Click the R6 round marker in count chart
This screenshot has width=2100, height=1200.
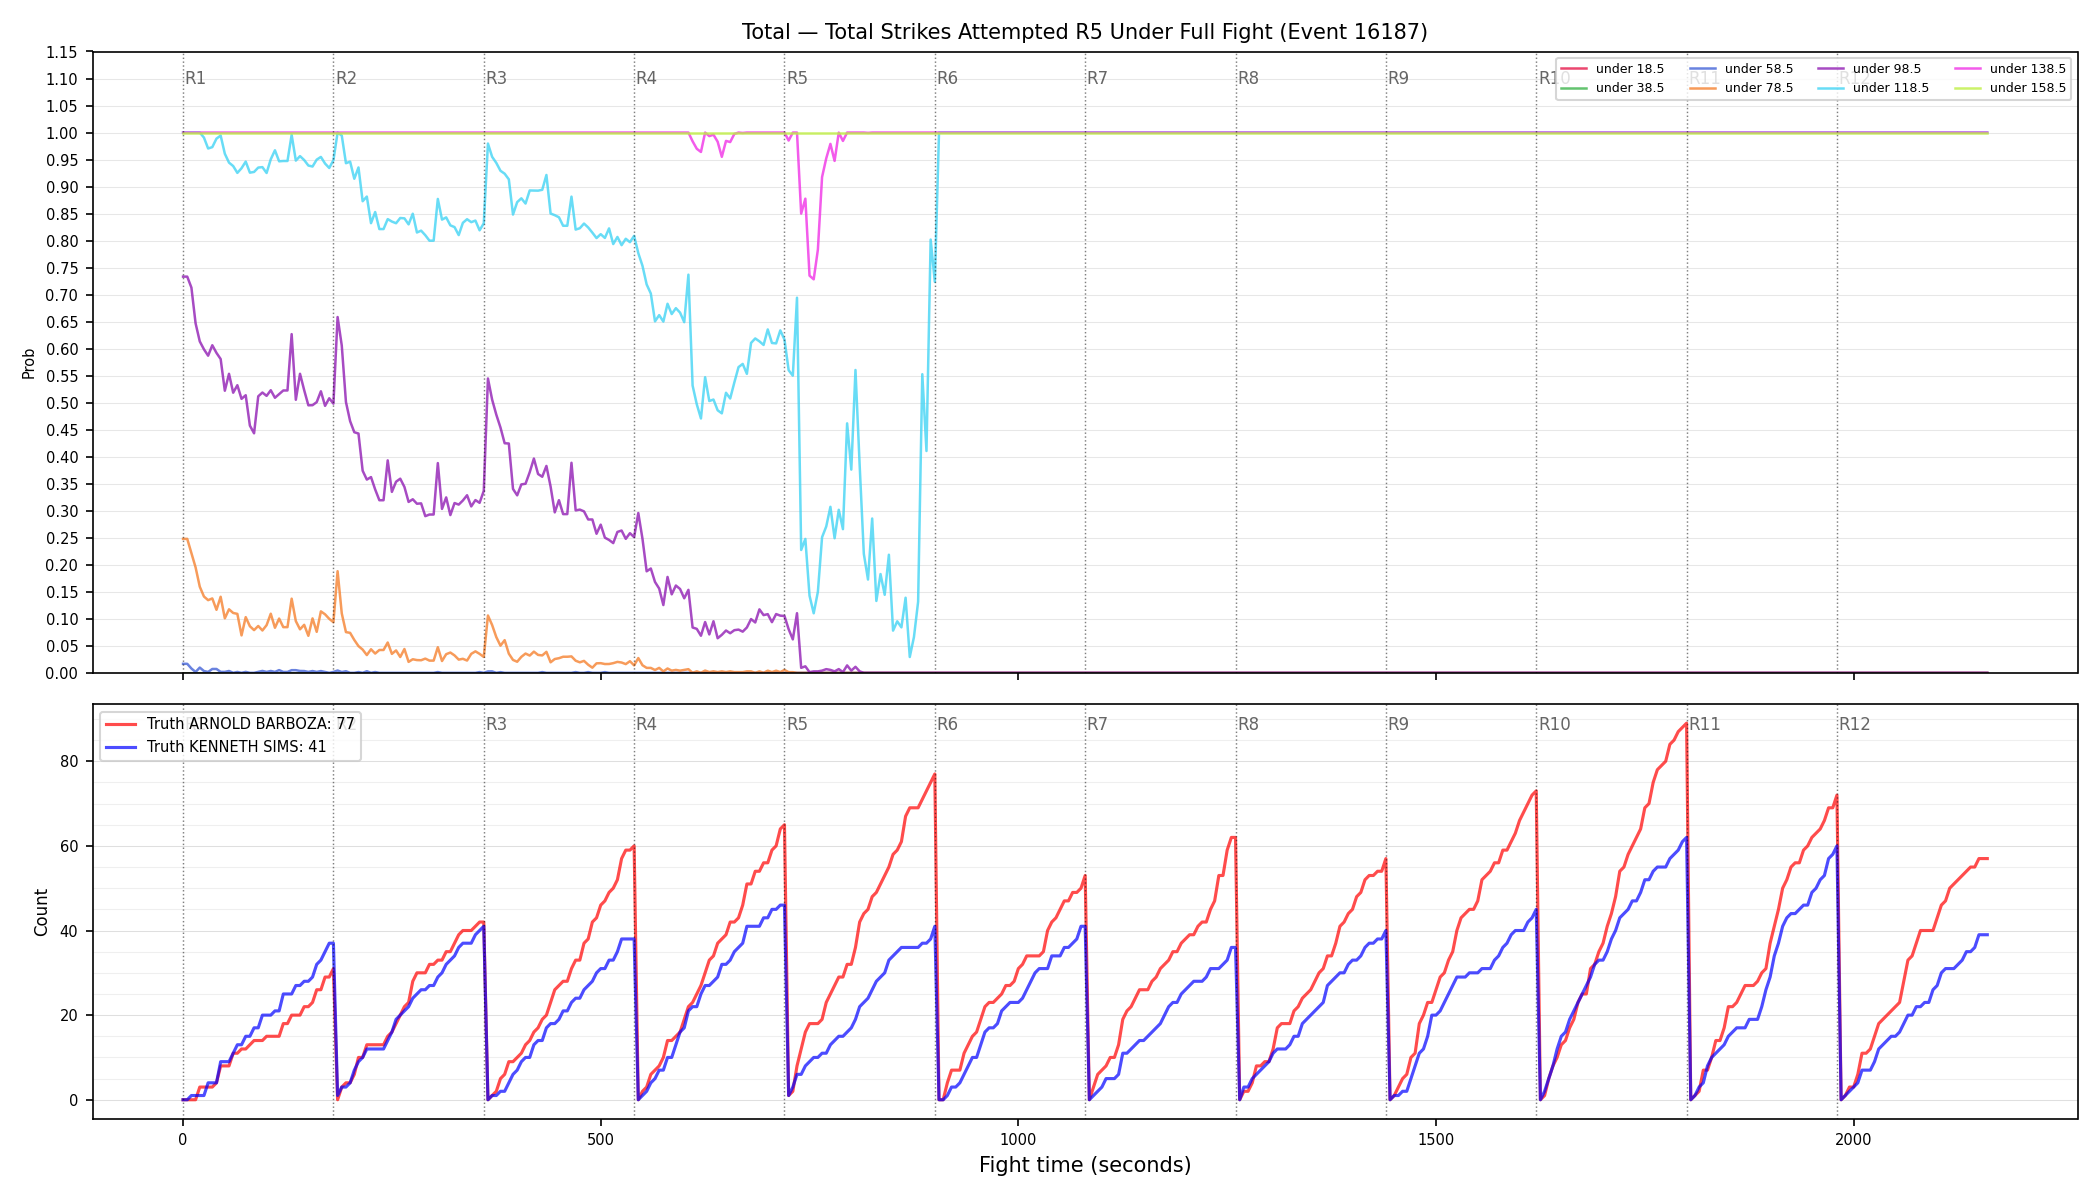(948, 724)
